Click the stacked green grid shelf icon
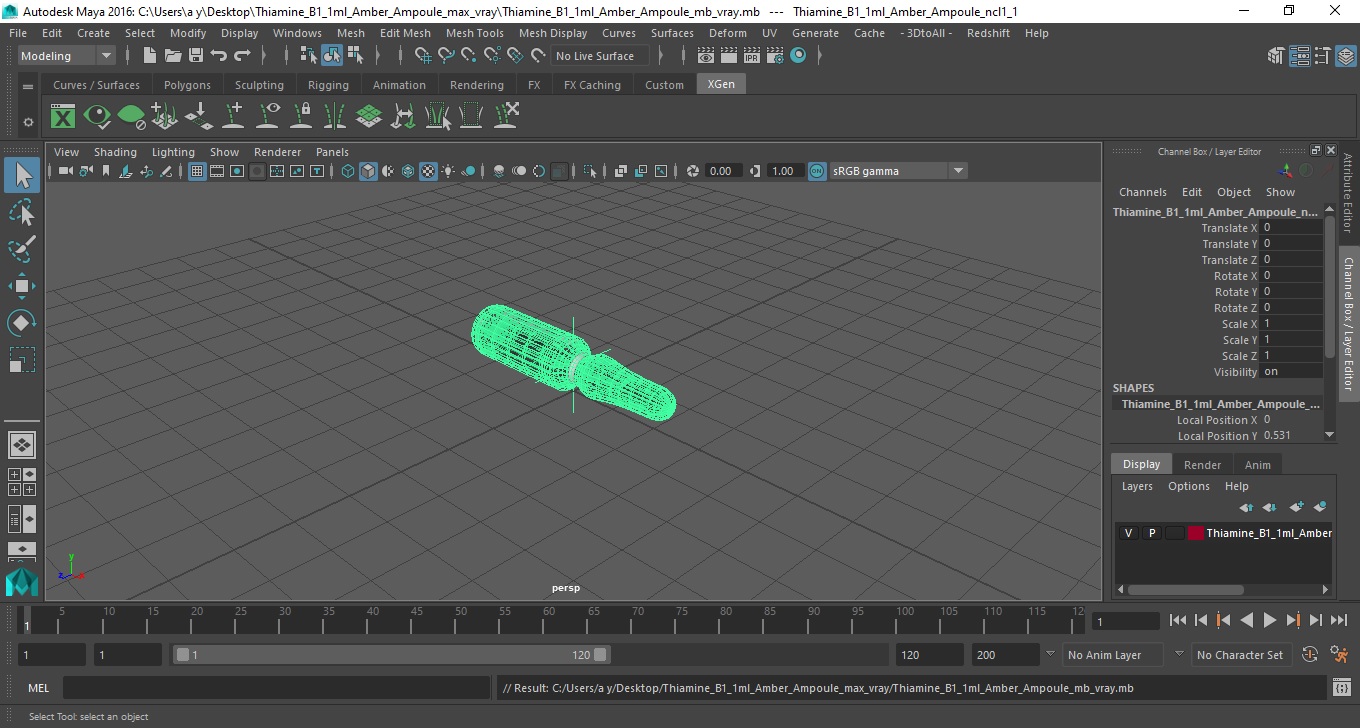 coord(369,116)
